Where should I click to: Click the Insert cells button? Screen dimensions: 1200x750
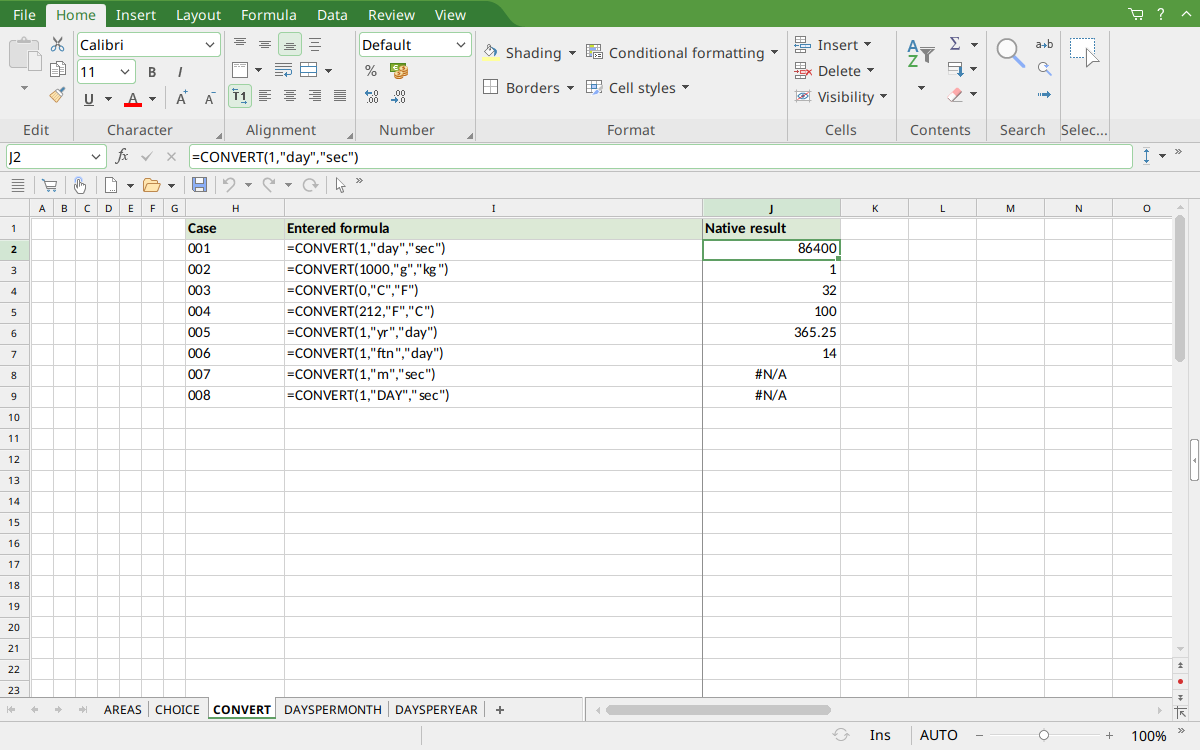pos(833,45)
